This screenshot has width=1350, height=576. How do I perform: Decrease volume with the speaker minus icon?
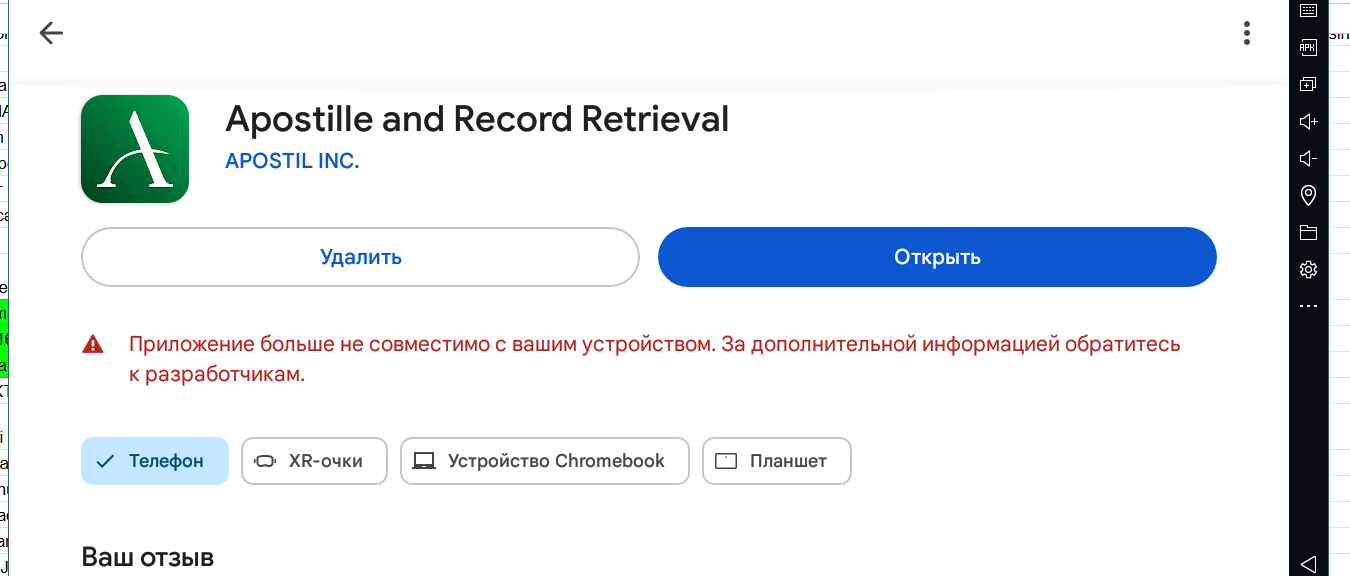pyautogui.click(x=1308, y=158)
